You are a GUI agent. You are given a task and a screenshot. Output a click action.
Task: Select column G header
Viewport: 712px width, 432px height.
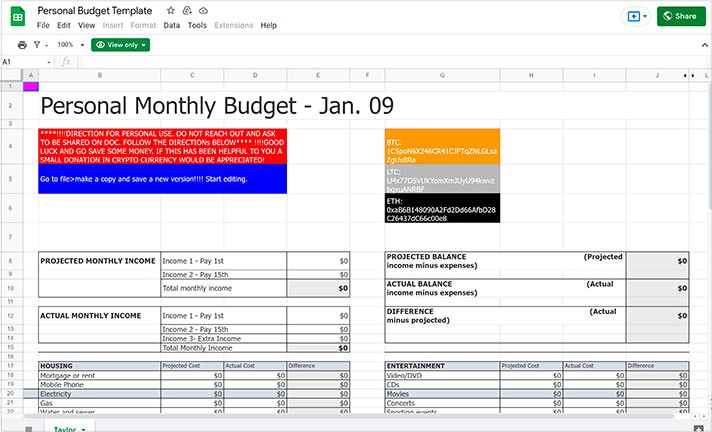[x=442, y=75]
